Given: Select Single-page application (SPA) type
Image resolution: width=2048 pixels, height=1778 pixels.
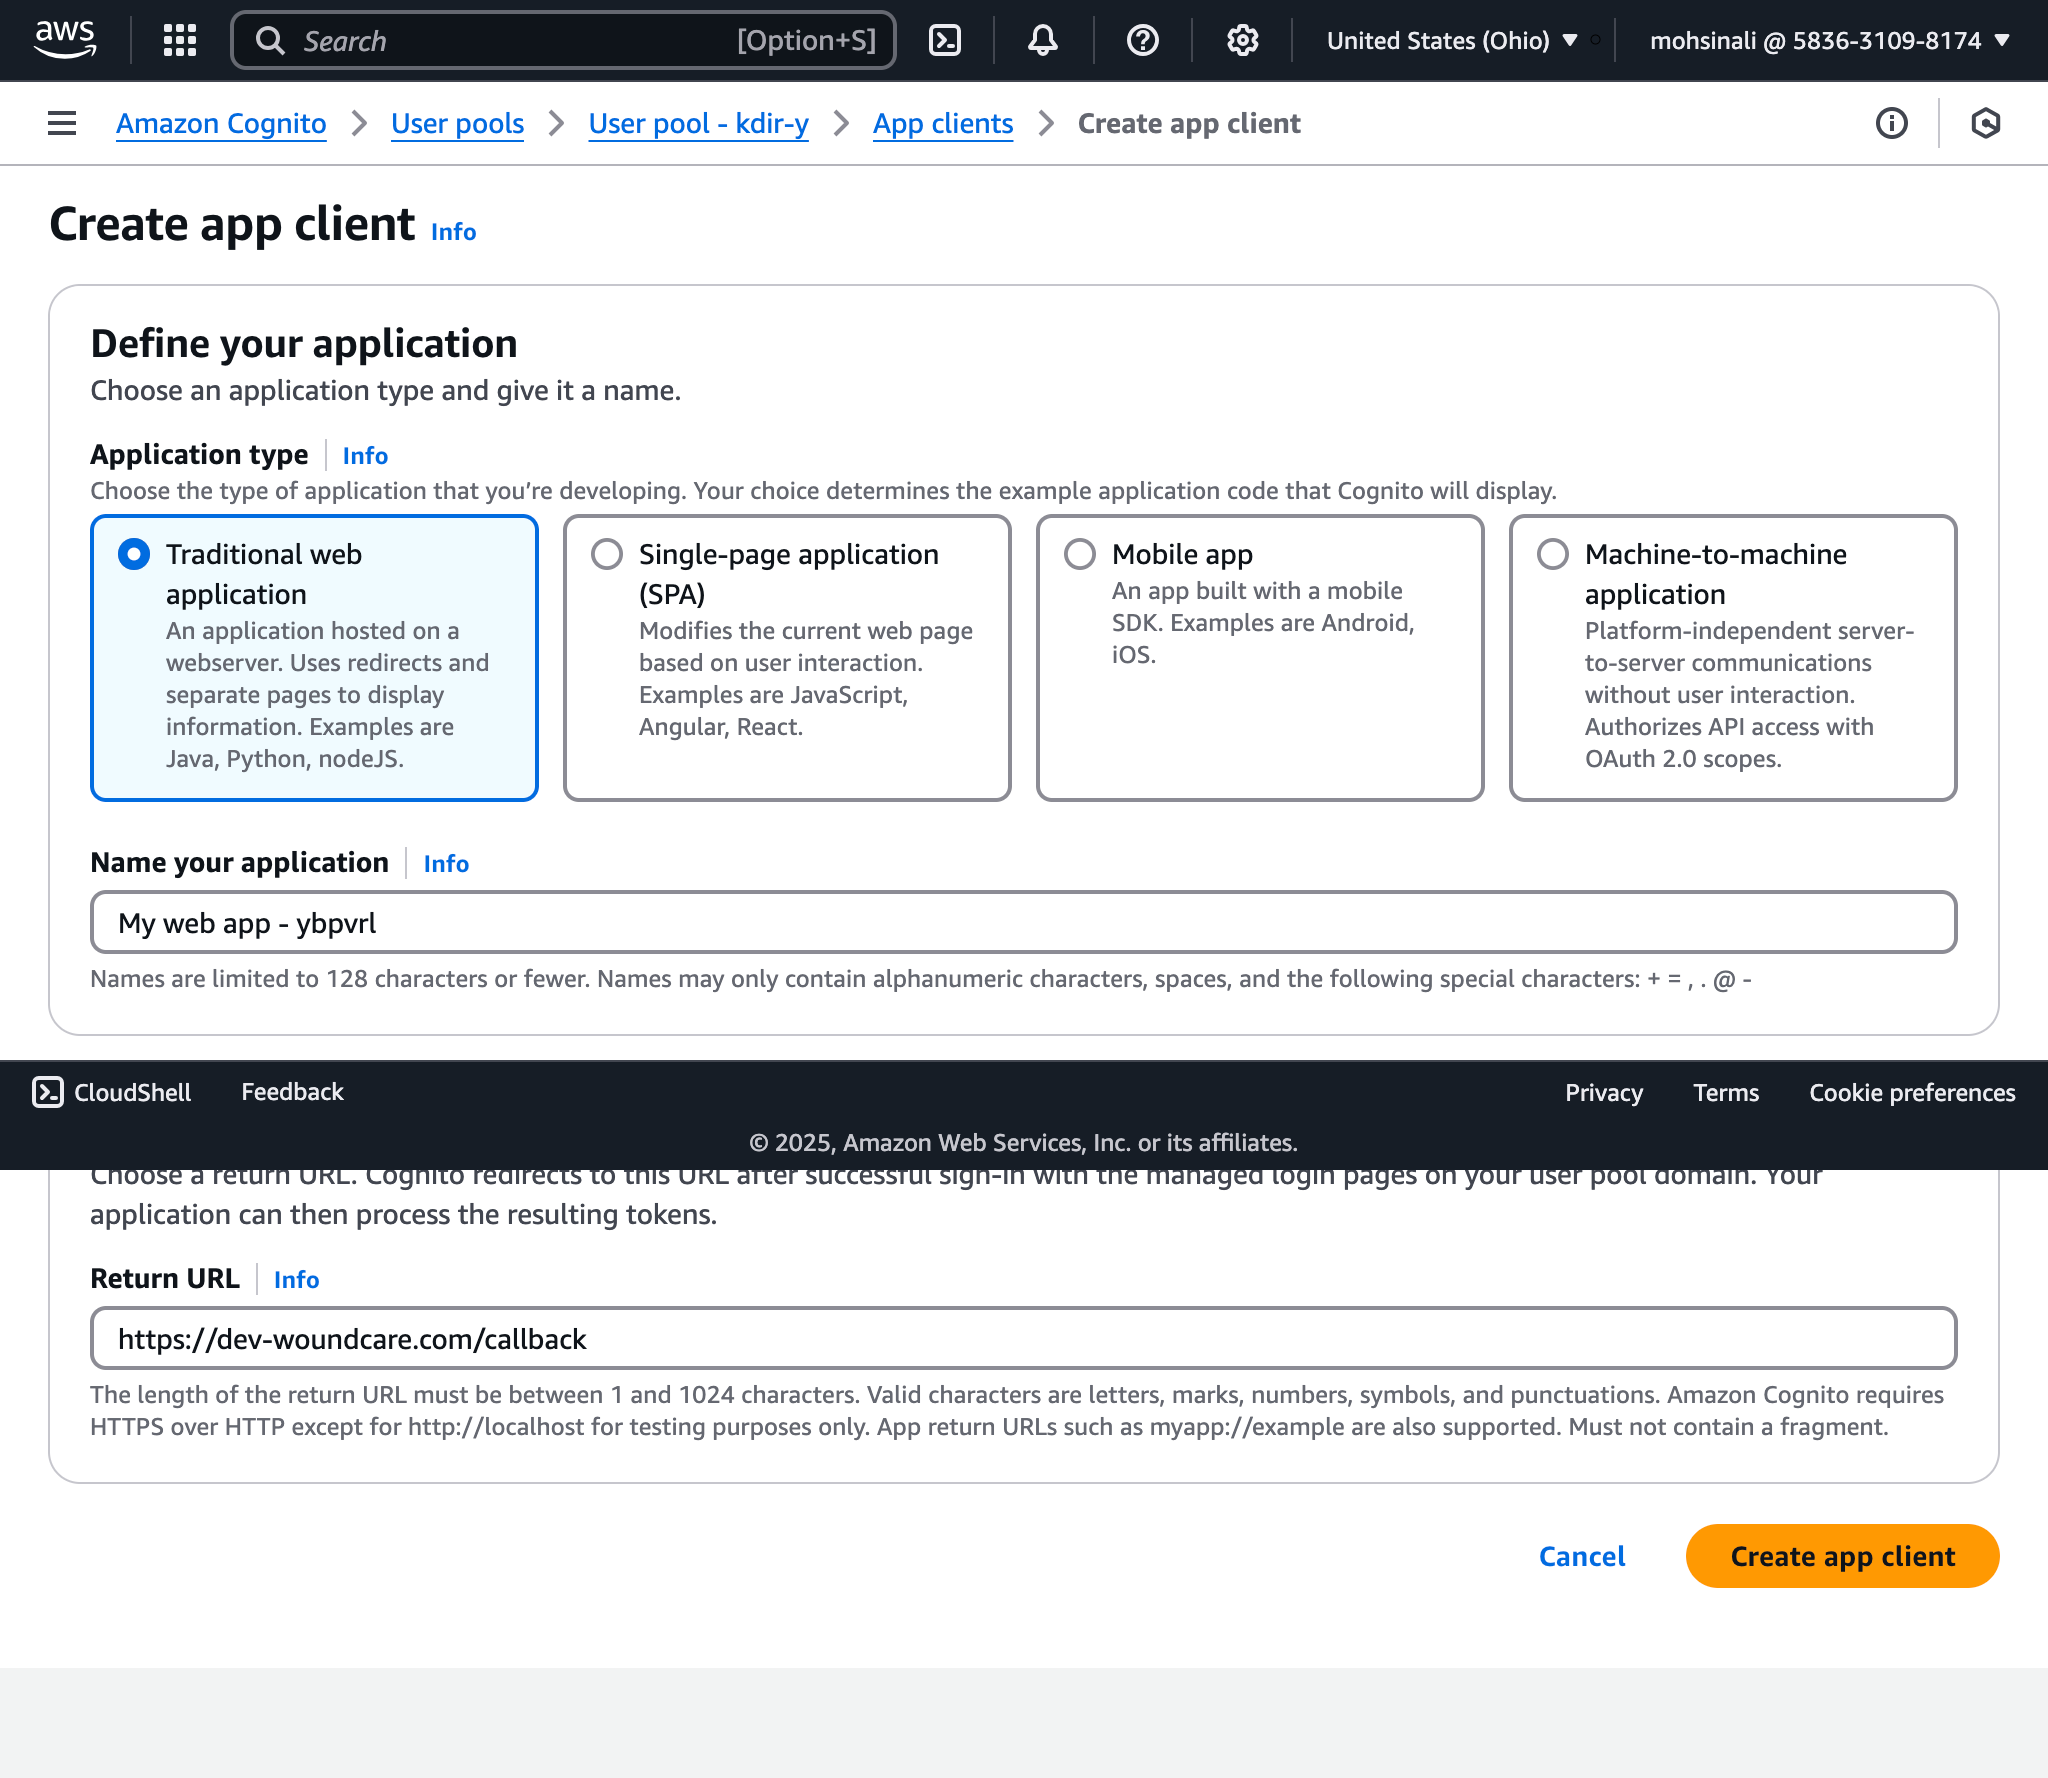Looking at the screenshot, I should pos(606,554).
